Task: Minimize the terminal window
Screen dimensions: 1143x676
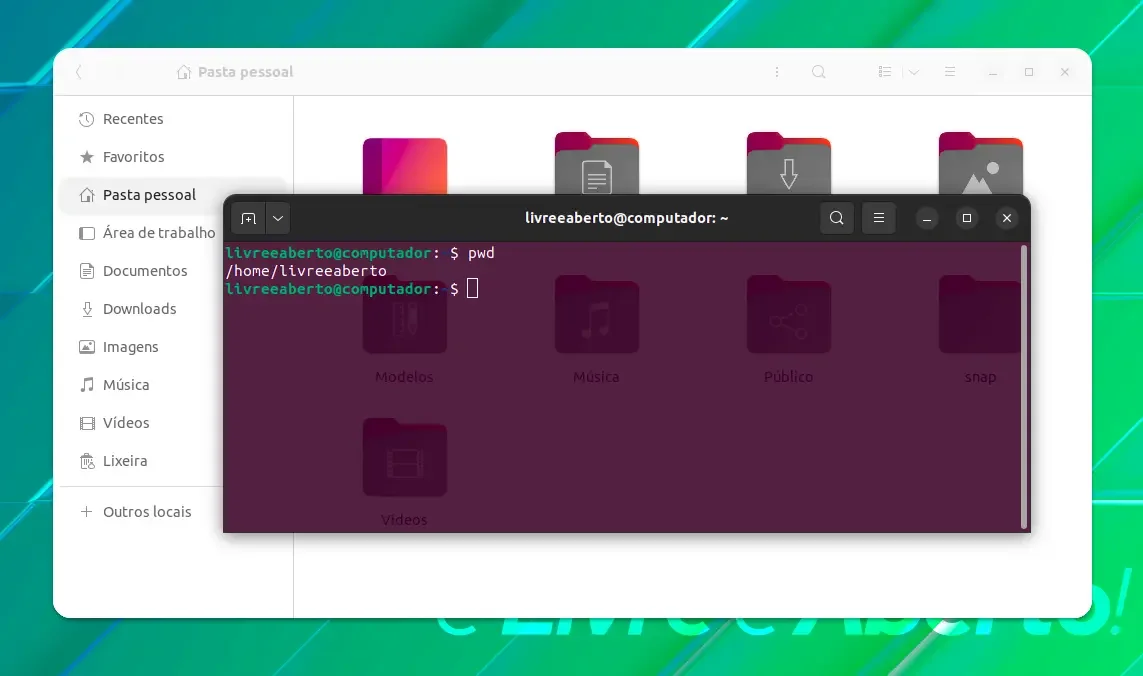Action: point(927,218)
